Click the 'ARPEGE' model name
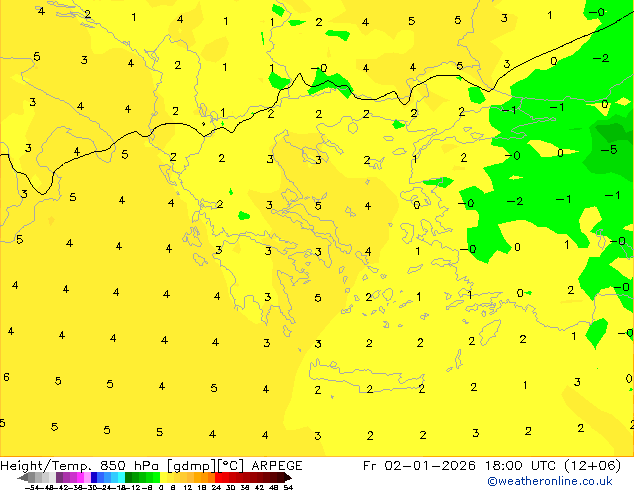 (x=277, y=466)
